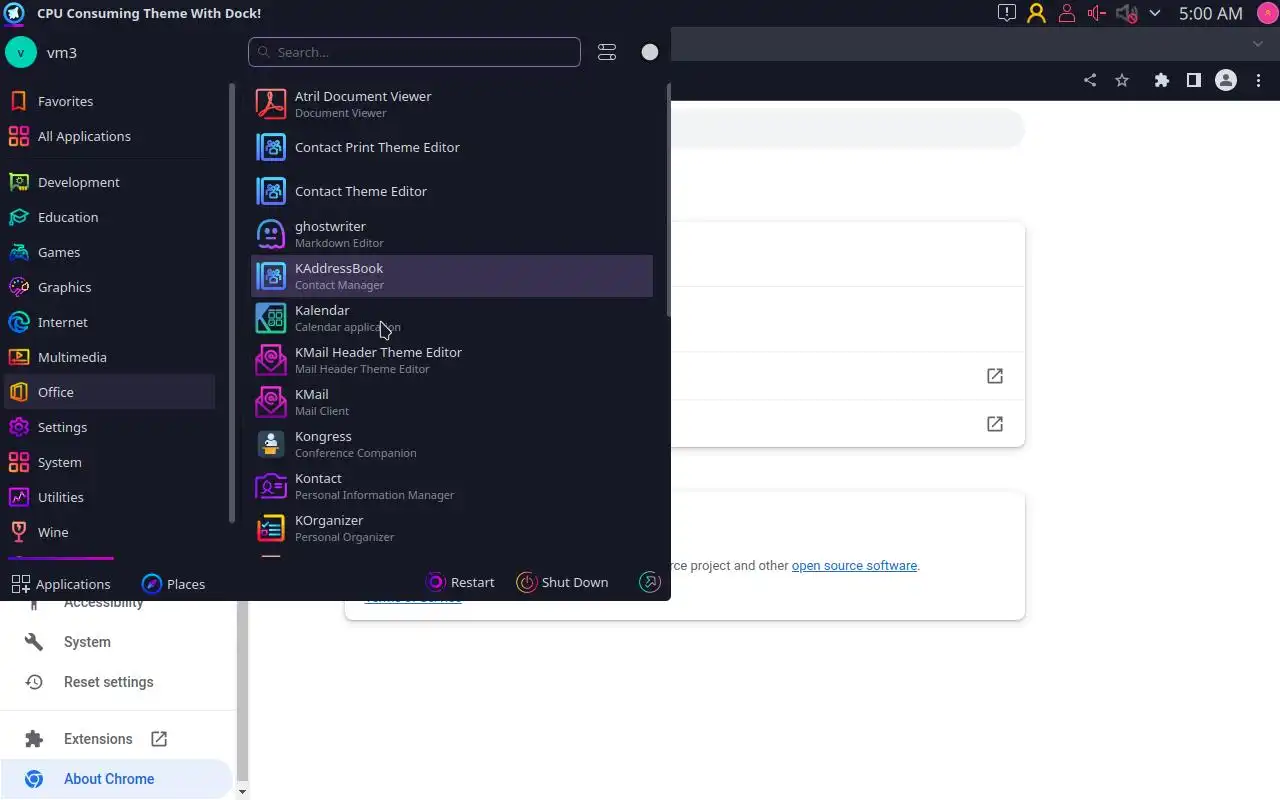1280x800 pixels.
Task: Open KOrganizer Personal Organizer icon
Action: click(271, 528)
